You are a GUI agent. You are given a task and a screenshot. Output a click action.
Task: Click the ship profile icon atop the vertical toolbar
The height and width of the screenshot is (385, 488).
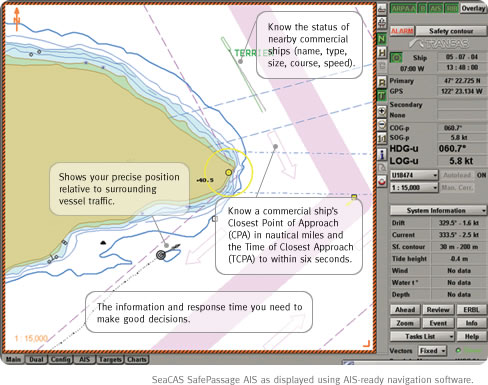(382, 9)
